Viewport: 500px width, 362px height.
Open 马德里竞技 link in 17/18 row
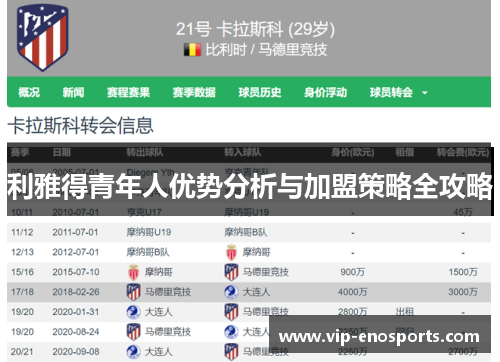tap(168, 292)
